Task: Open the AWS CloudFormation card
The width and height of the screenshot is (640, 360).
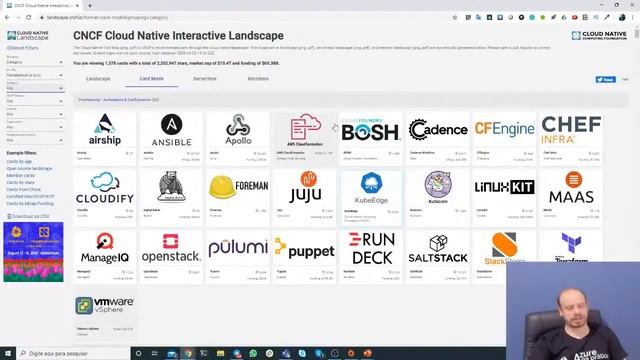Action: (x=304, y=138)
